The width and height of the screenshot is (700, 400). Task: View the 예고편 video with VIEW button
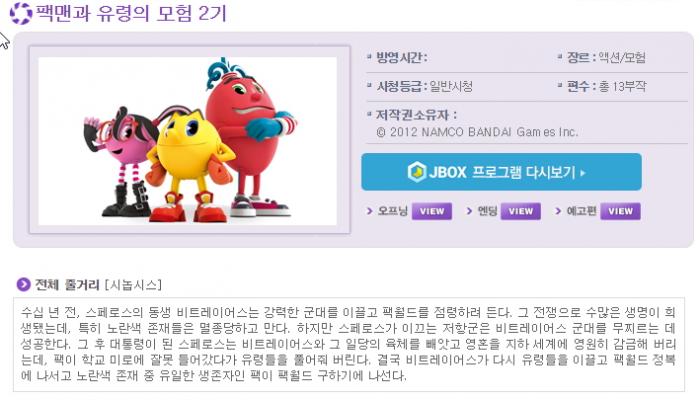(x=620, y=211)
